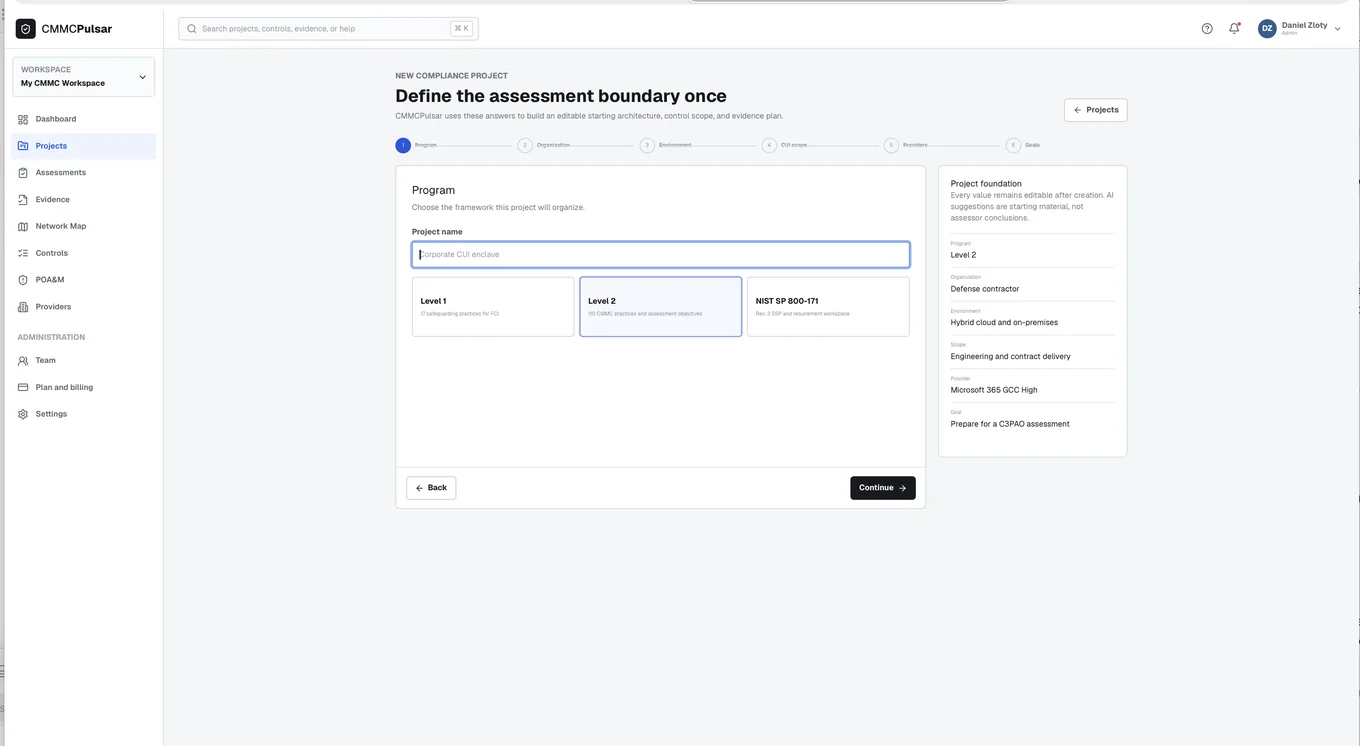The width and height of the screenshot is (1360, 746).
Task: Click the ⌘K shortcut badge
Action: point(461,29)
